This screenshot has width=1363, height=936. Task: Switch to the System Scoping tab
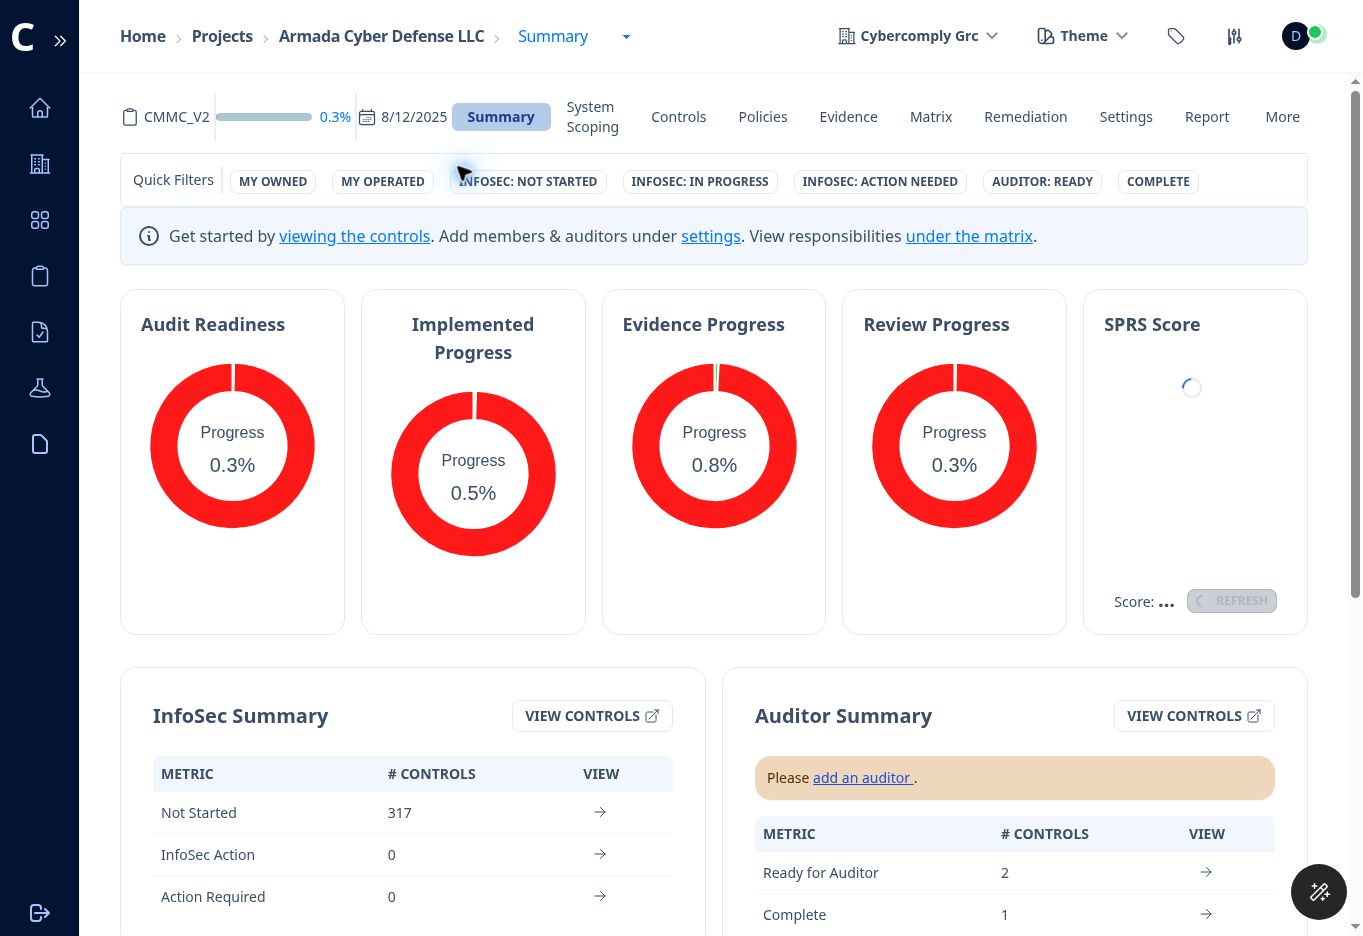pyautogui.click(x=592, y=117)
